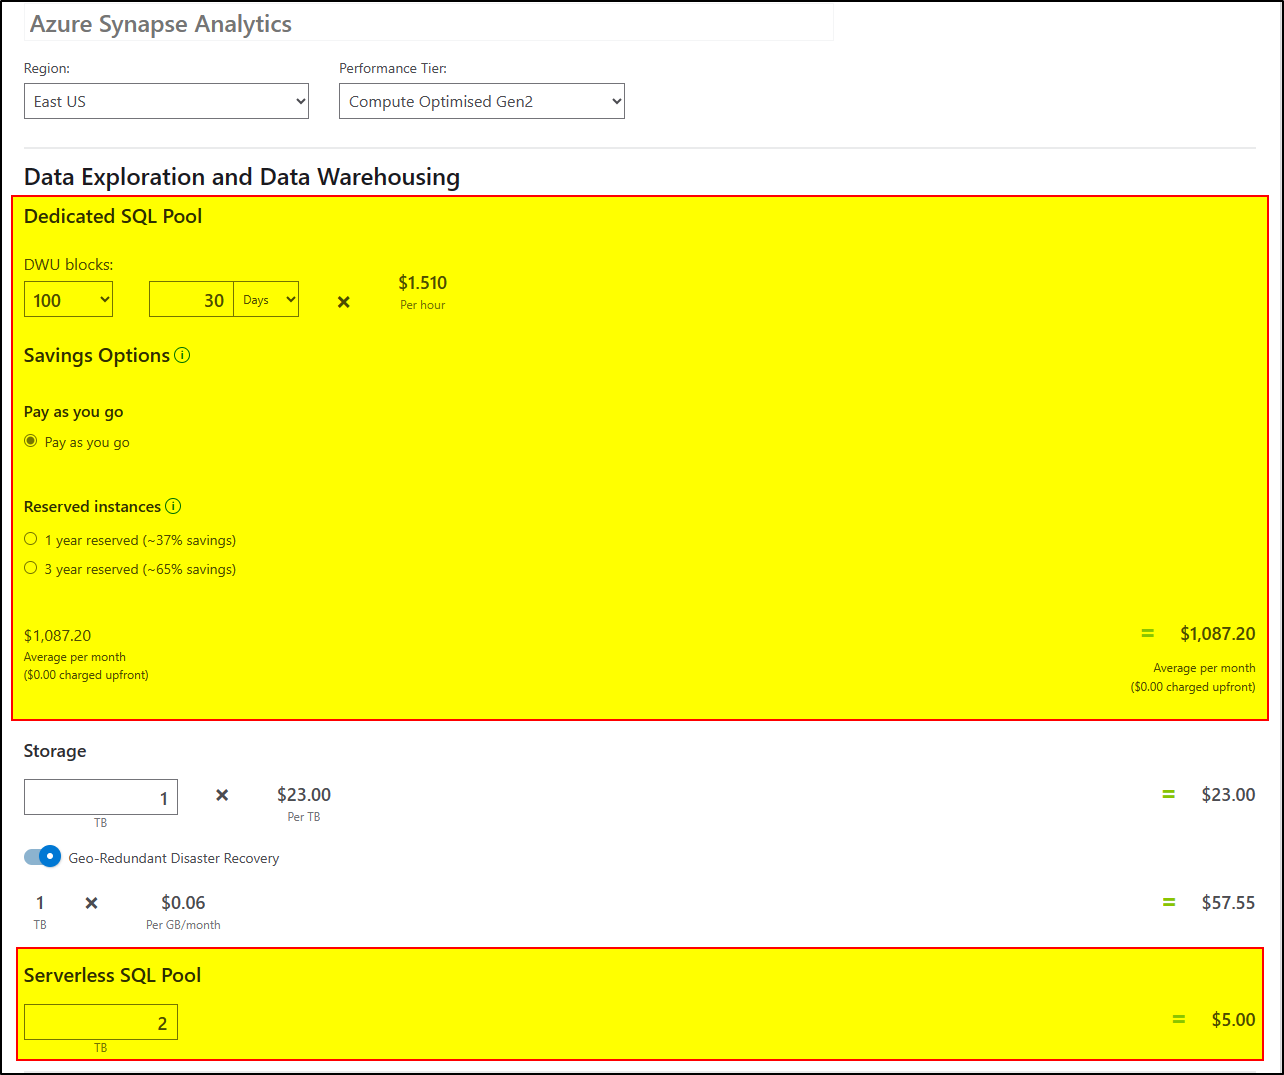
Task: Click the $0.06 Per GB/month price
Action: pos(183,903)
